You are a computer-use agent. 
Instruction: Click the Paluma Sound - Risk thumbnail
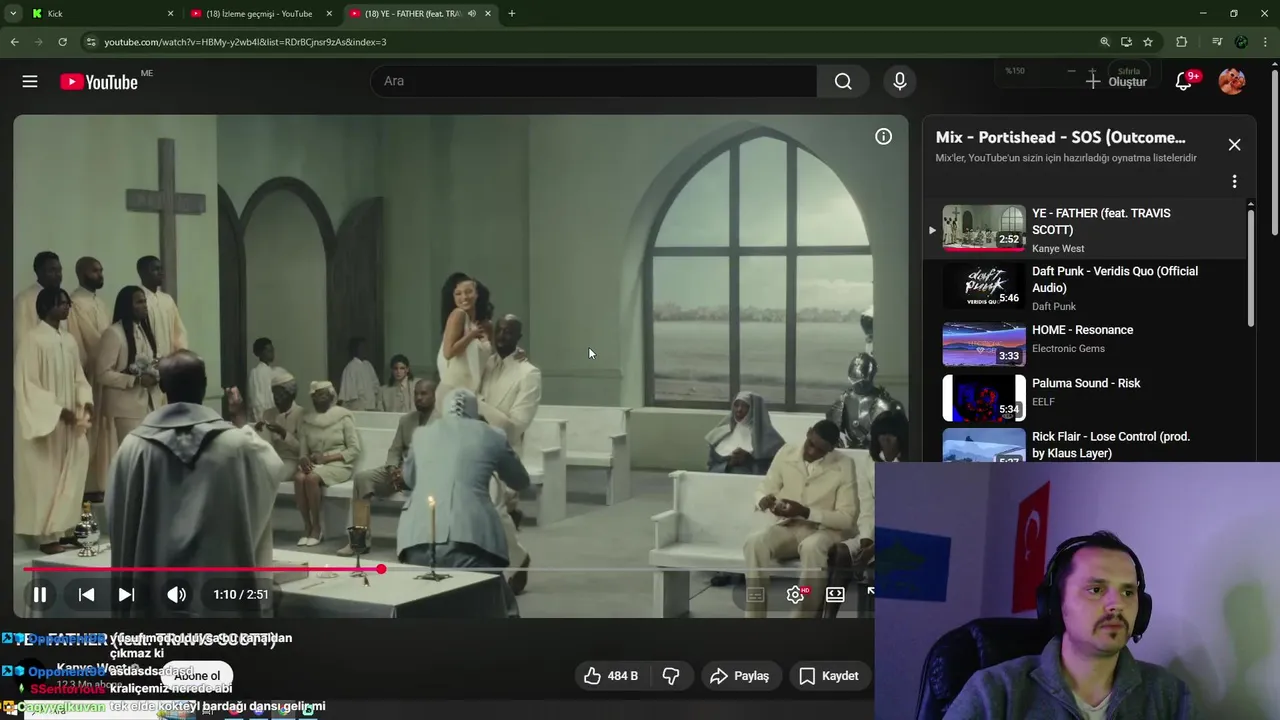click(x=984, y=397)
